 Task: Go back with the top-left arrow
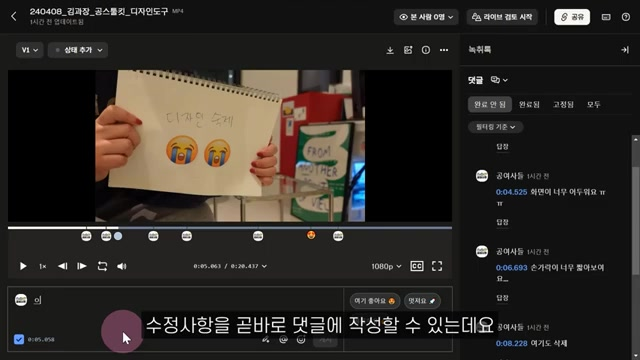tap(13, 16)
